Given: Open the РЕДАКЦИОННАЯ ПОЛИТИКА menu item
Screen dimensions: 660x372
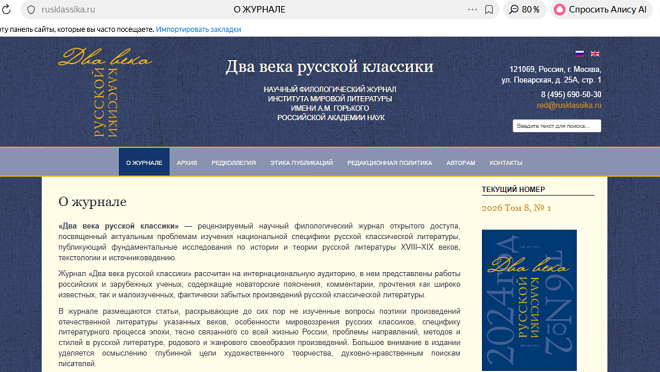Looking at the screenshot, I should (x=389, y=162).
